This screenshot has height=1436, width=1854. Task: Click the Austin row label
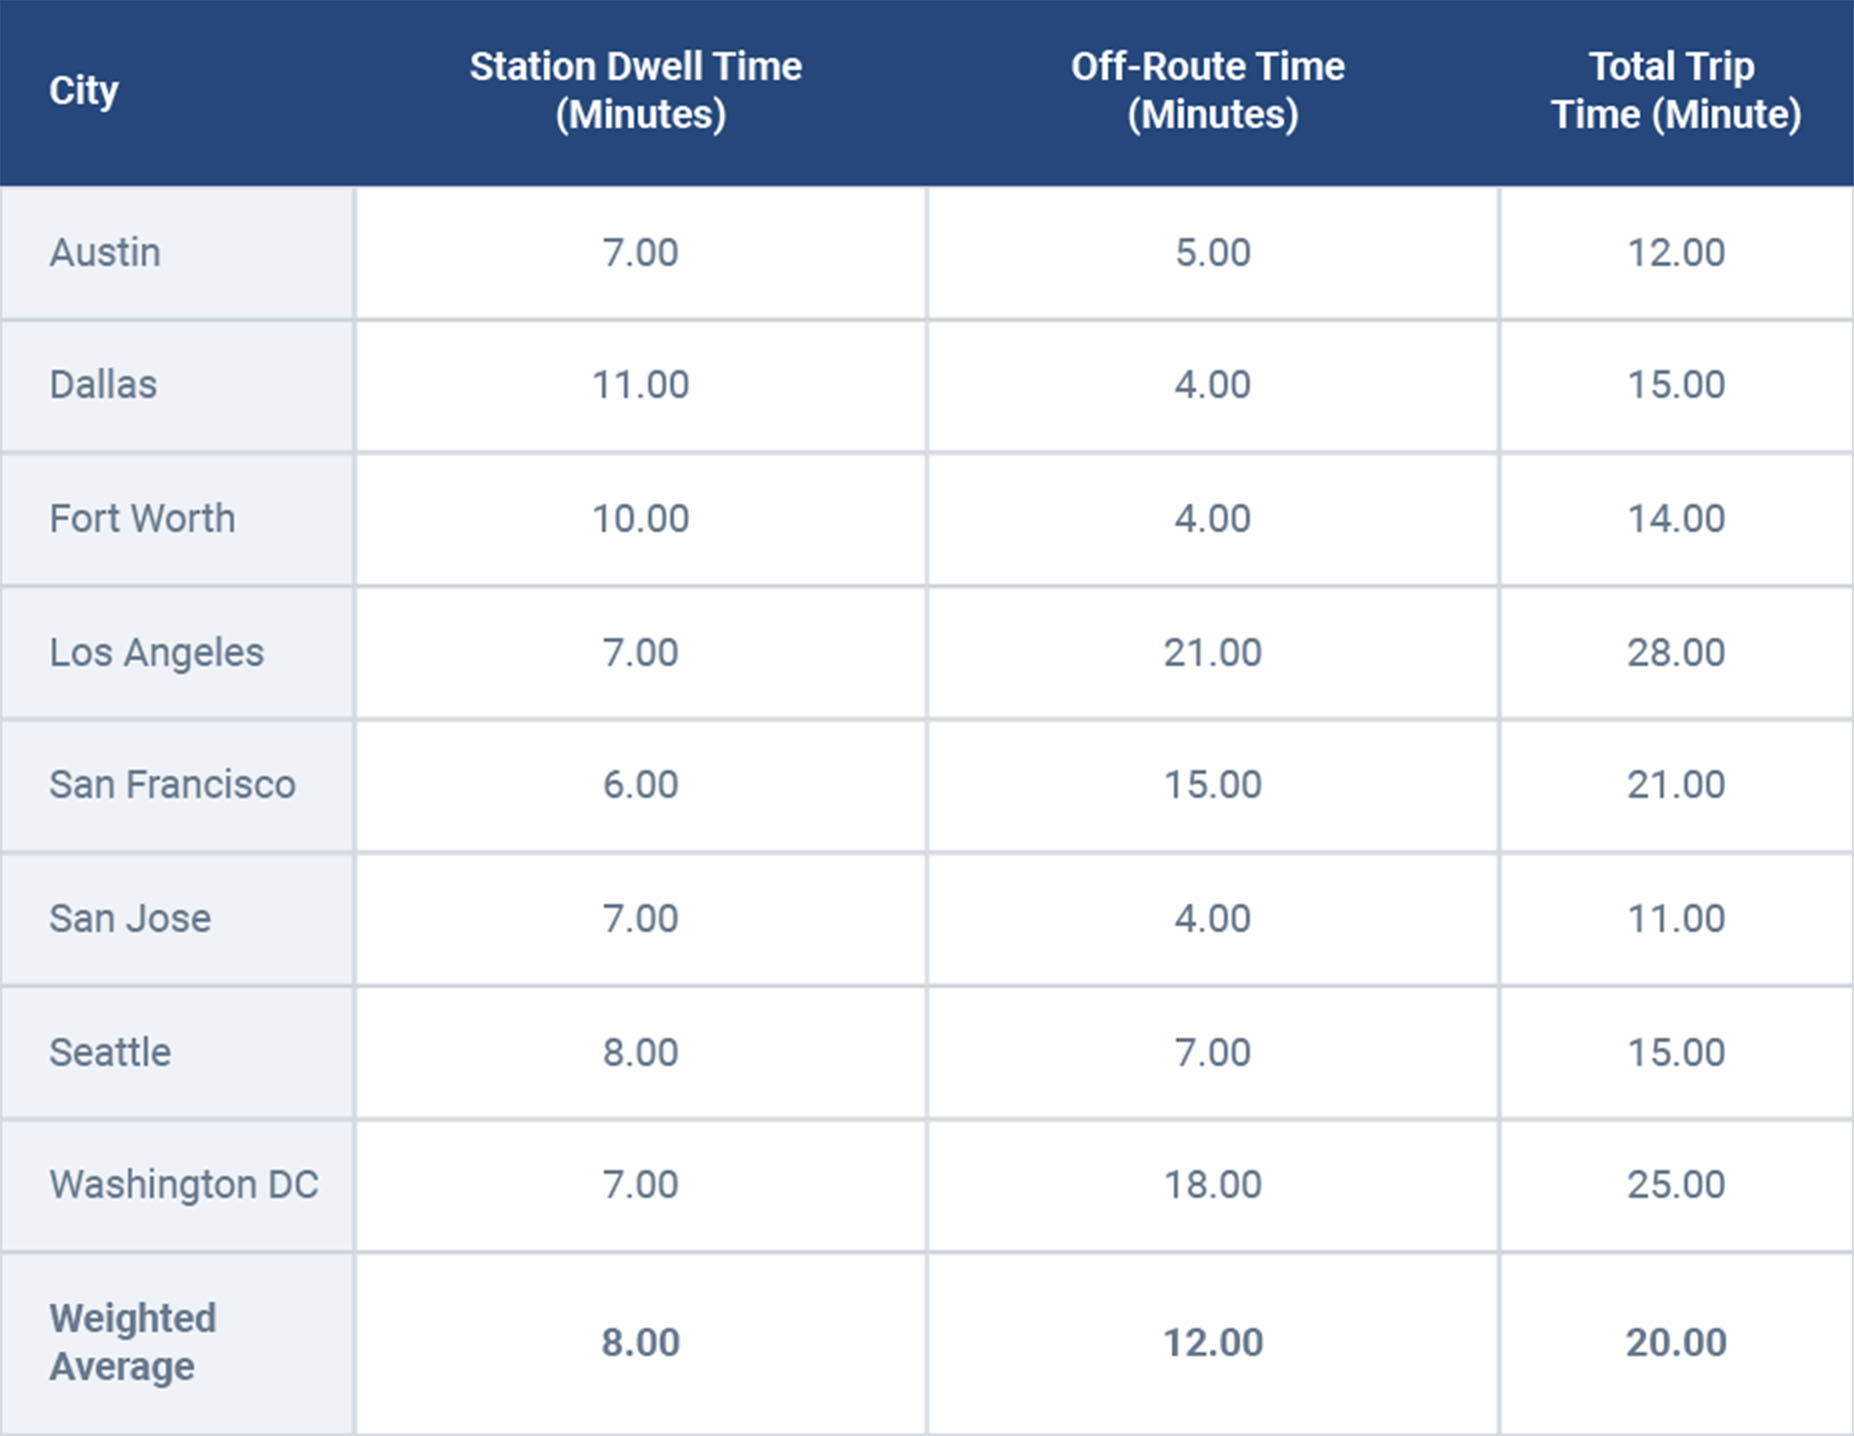point(105,252)
